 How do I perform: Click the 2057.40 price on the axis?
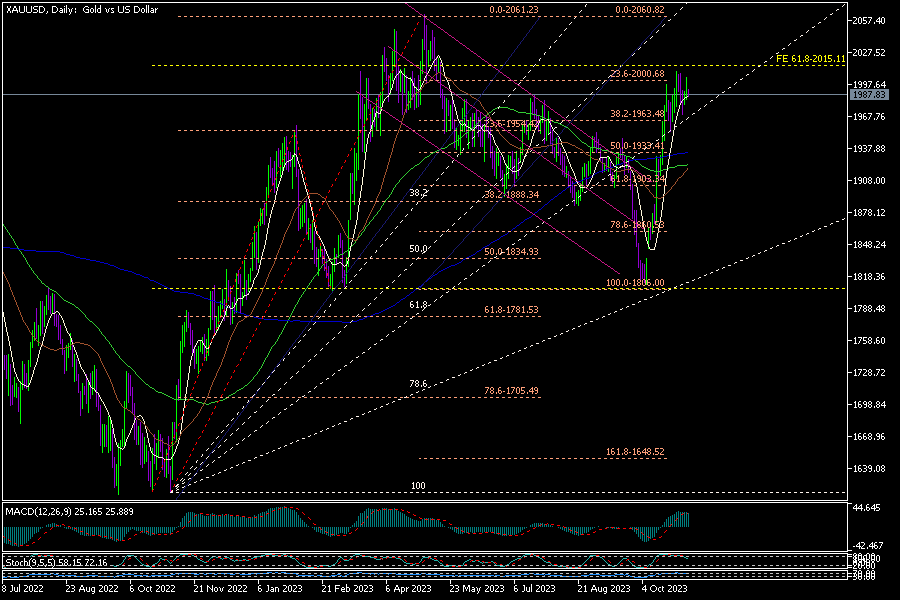[868, 20]
